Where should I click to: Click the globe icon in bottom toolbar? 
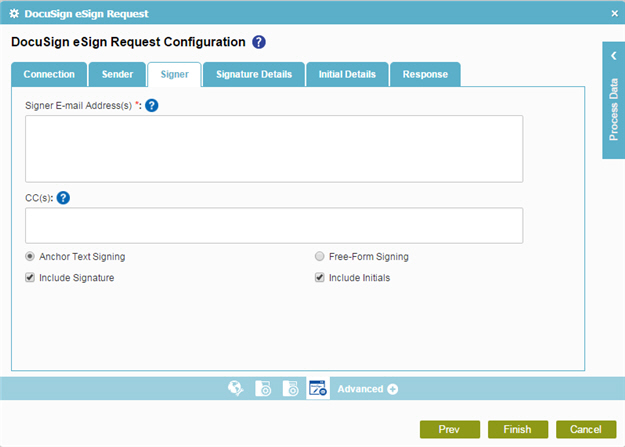236,388
